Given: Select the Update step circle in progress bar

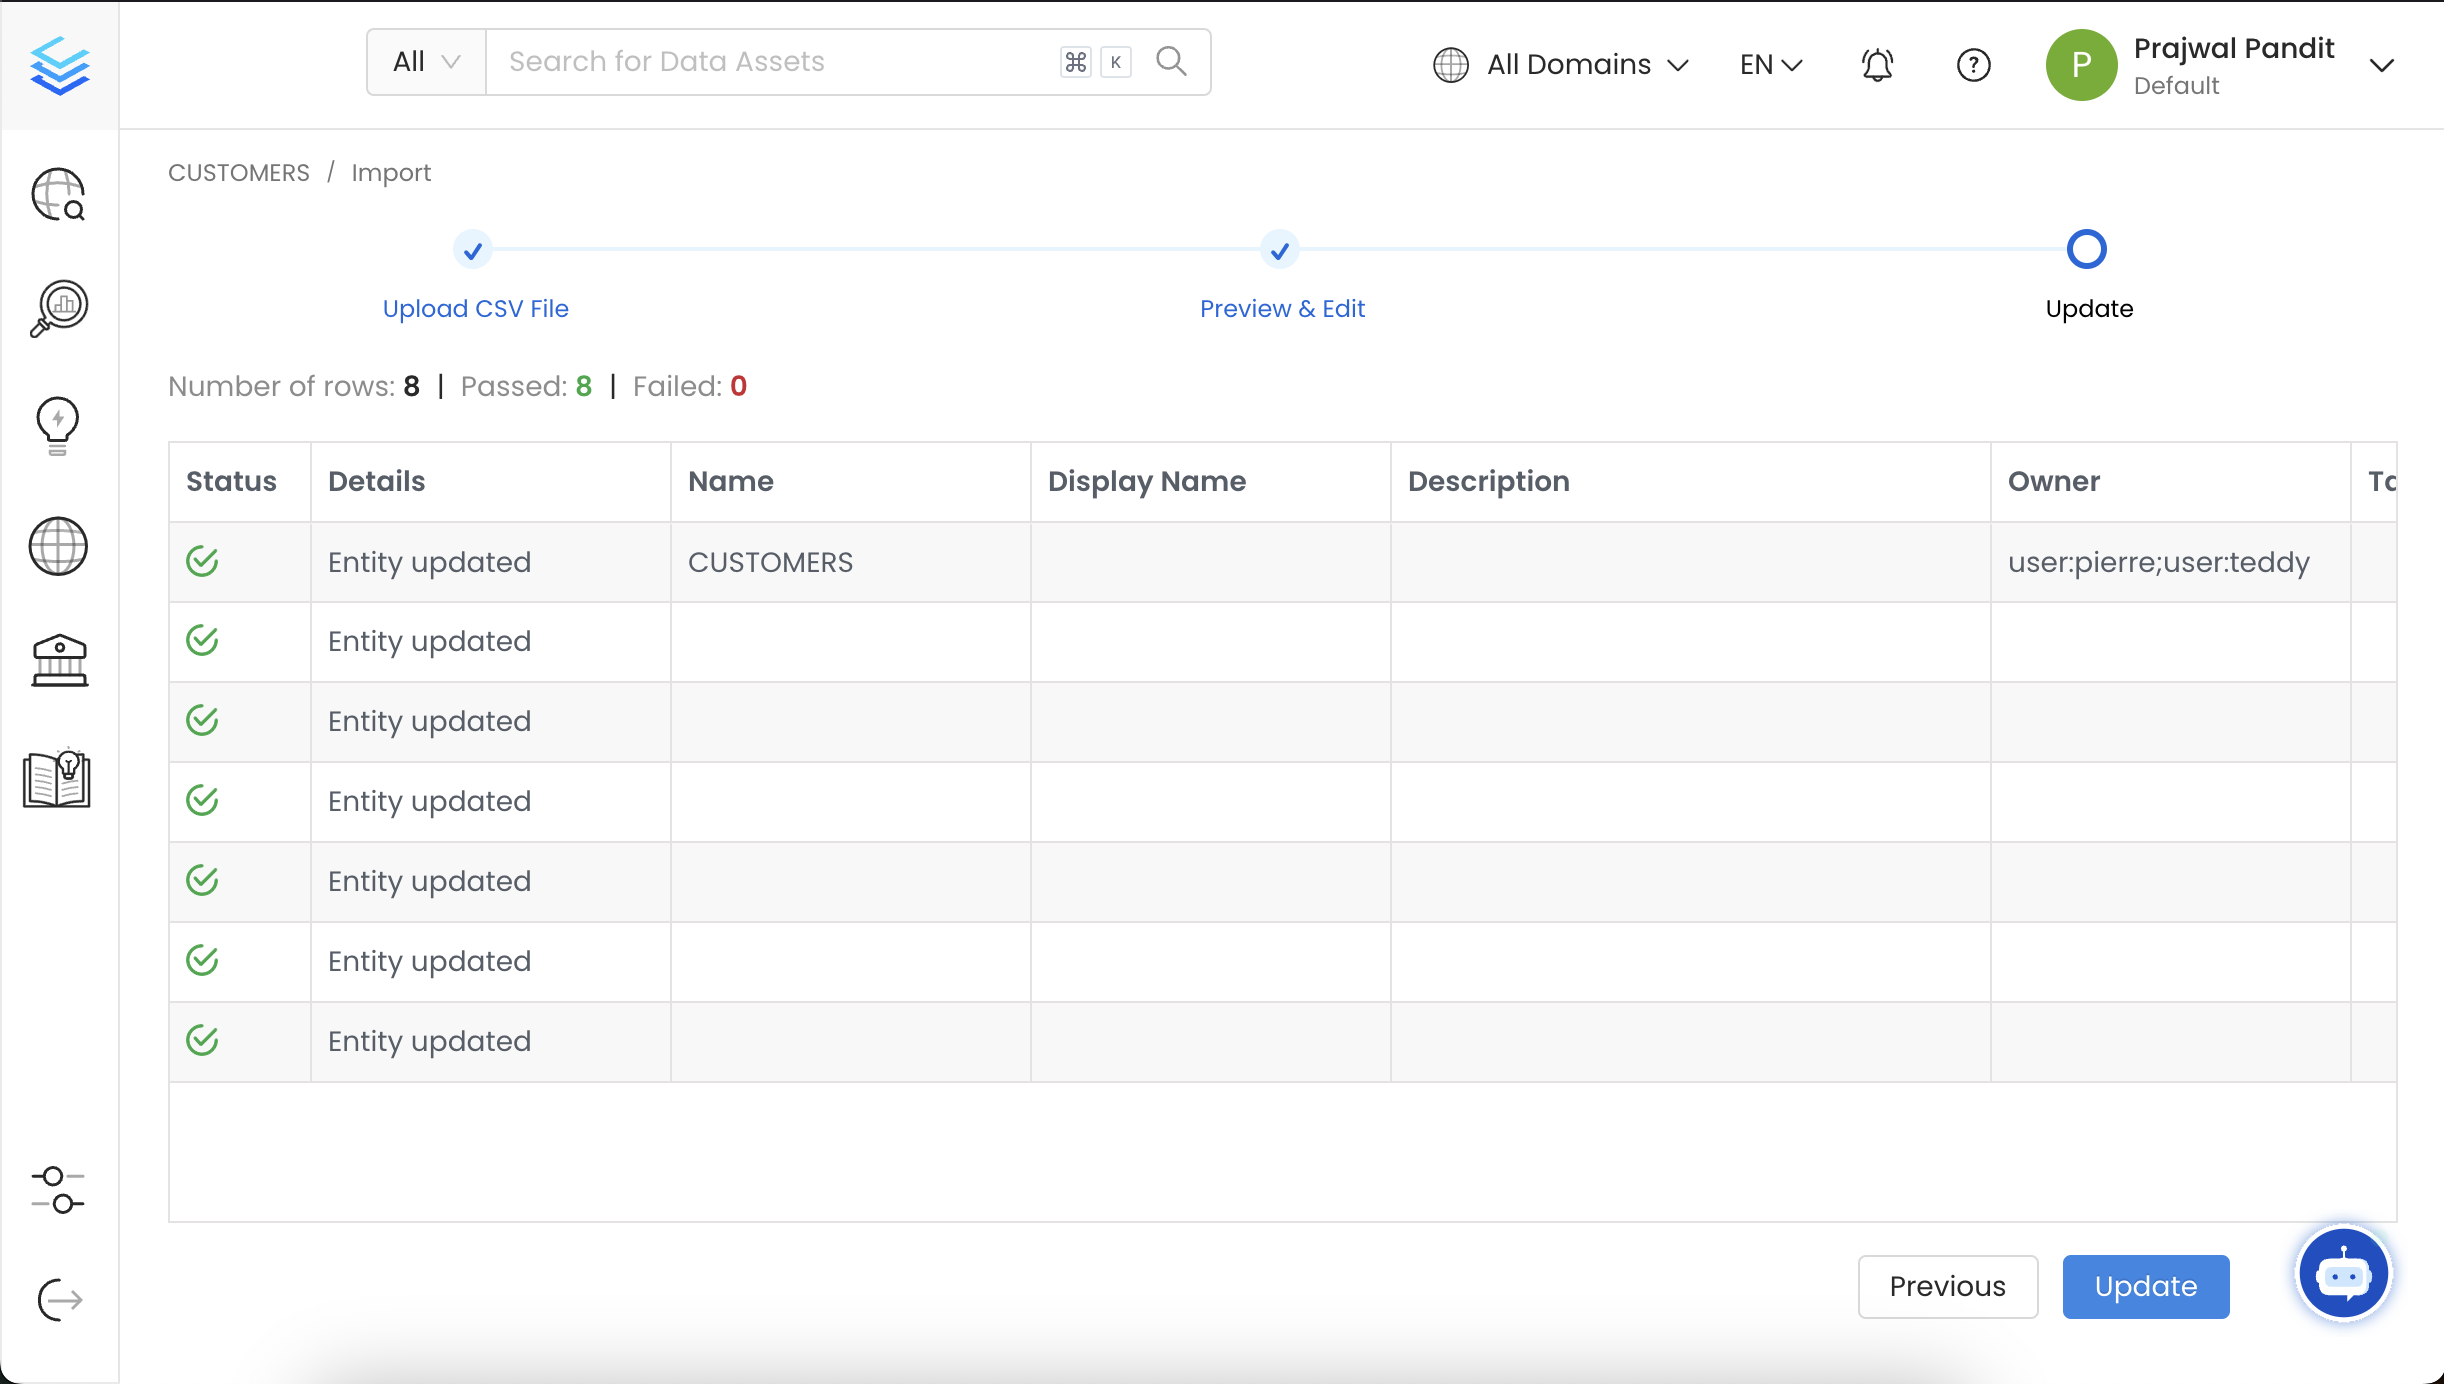Looking at the screenshot, I should [2086, 249].
